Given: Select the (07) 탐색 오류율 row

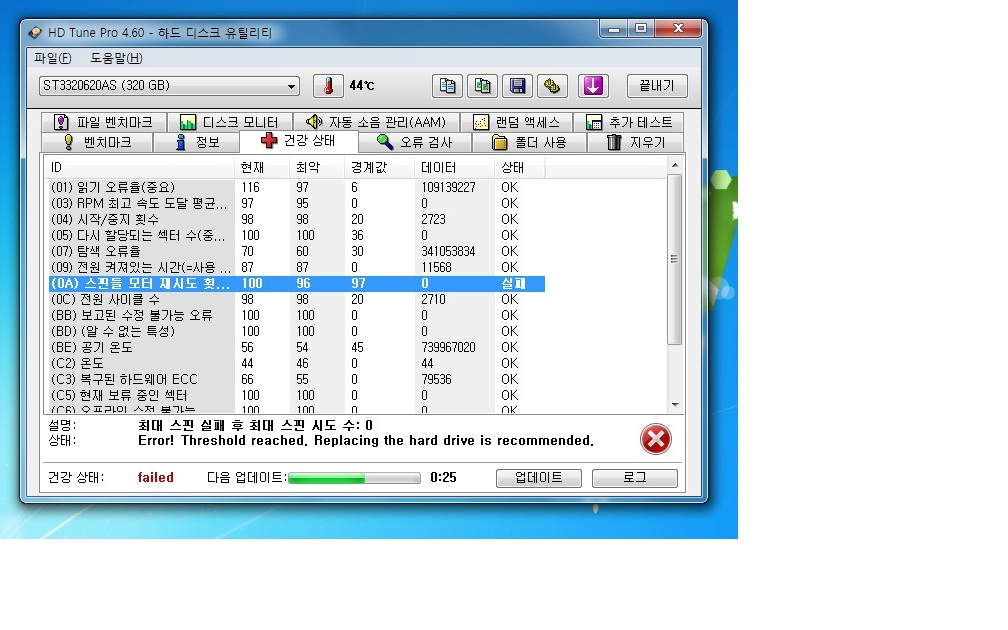Looking at the screenshot, I should (296, 251).
